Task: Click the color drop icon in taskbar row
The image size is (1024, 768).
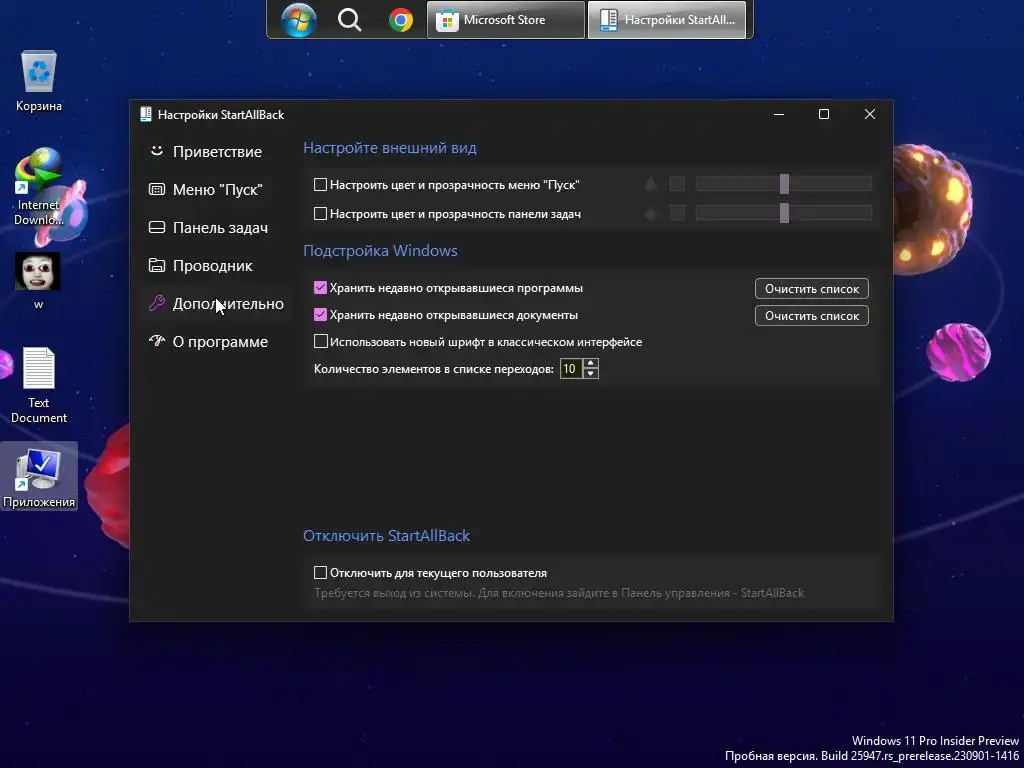Action: coord(650,213)
